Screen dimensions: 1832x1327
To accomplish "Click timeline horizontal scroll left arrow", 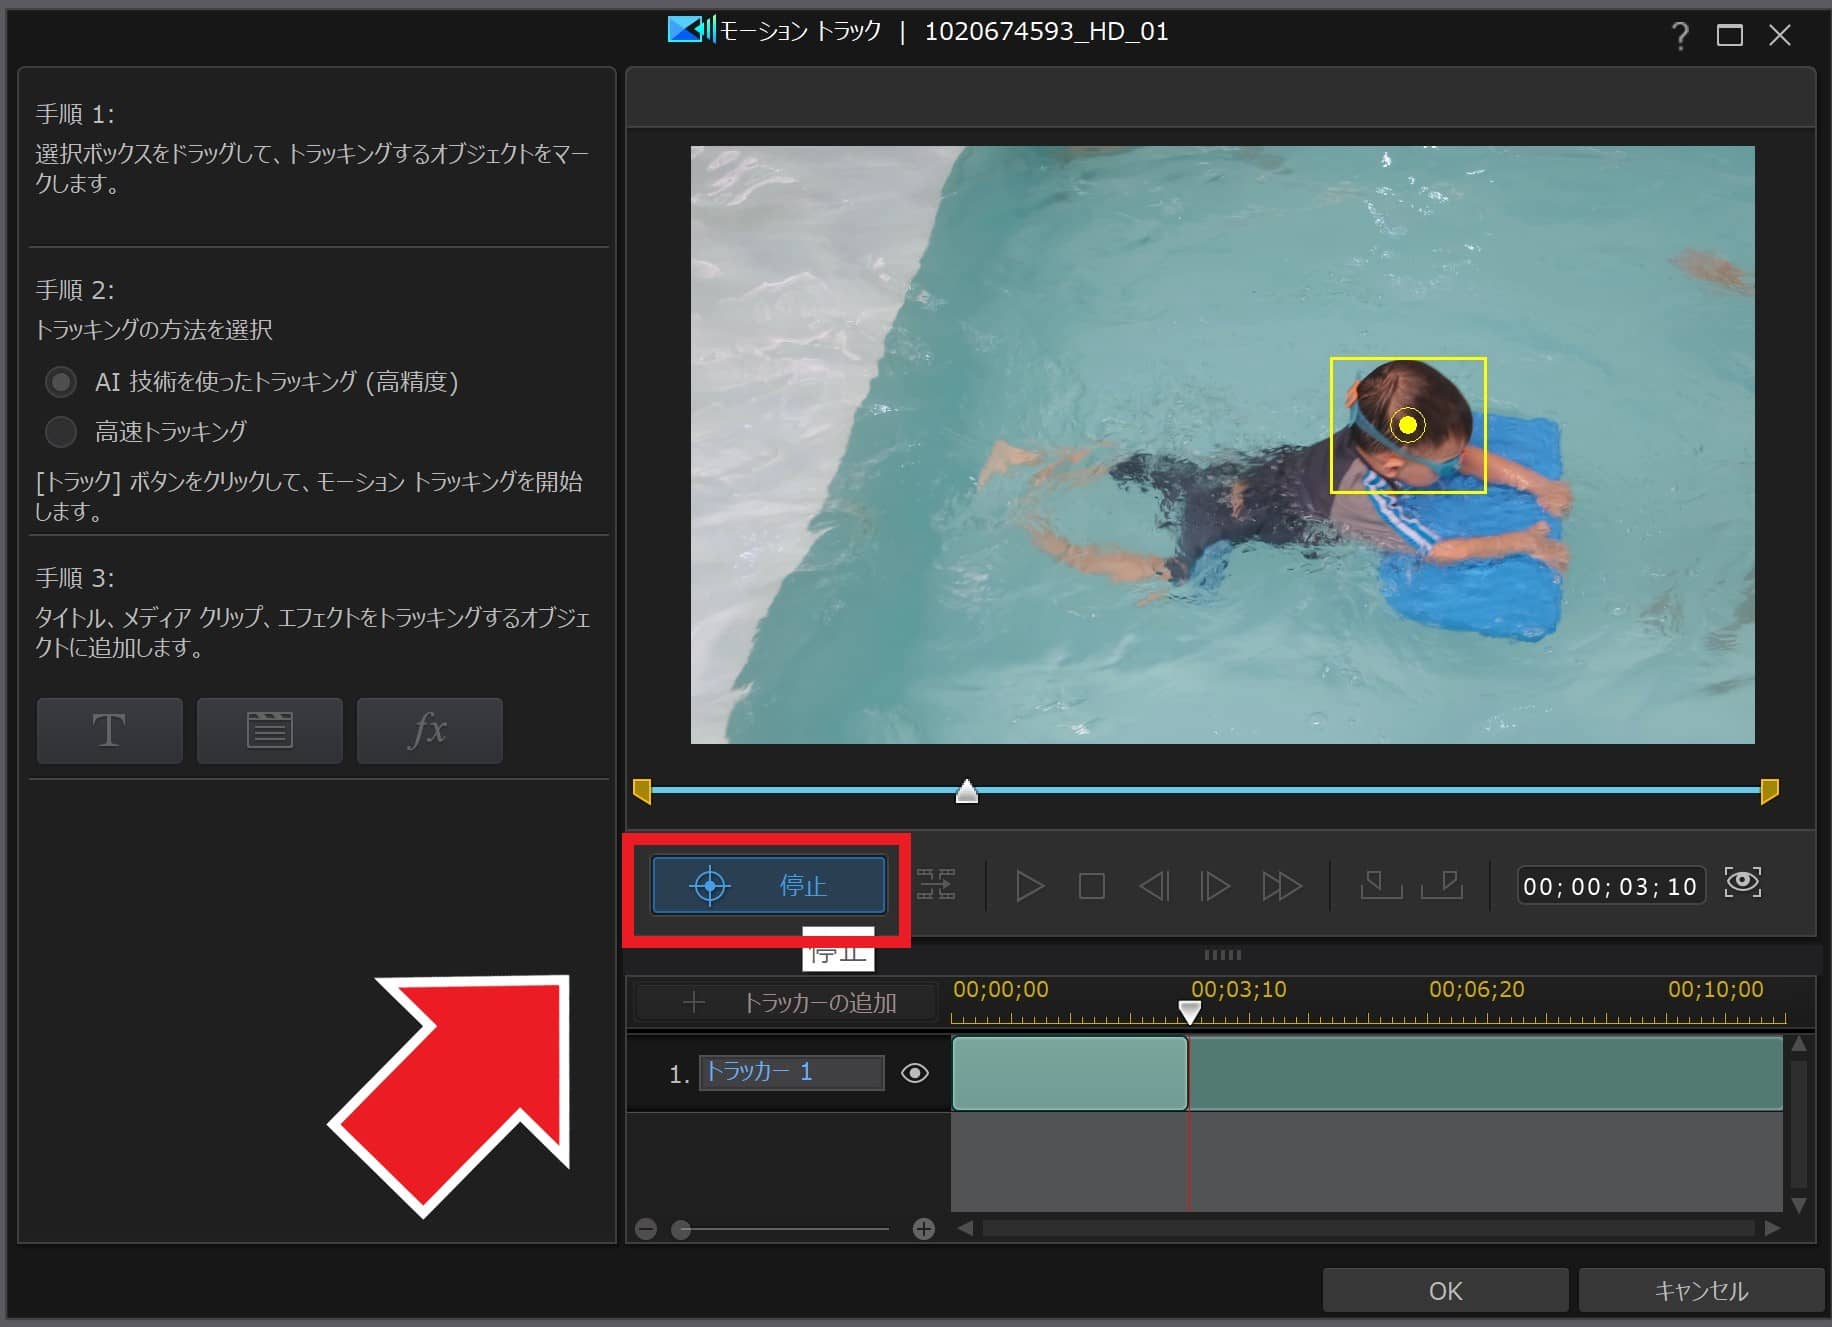I will pyautogui.click(x=965, y=1228).
